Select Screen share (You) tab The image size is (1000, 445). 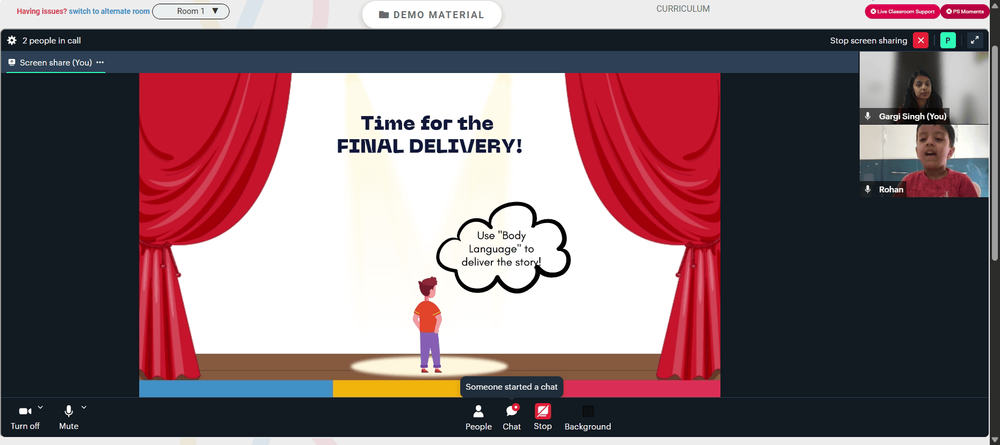pos(55,62)
